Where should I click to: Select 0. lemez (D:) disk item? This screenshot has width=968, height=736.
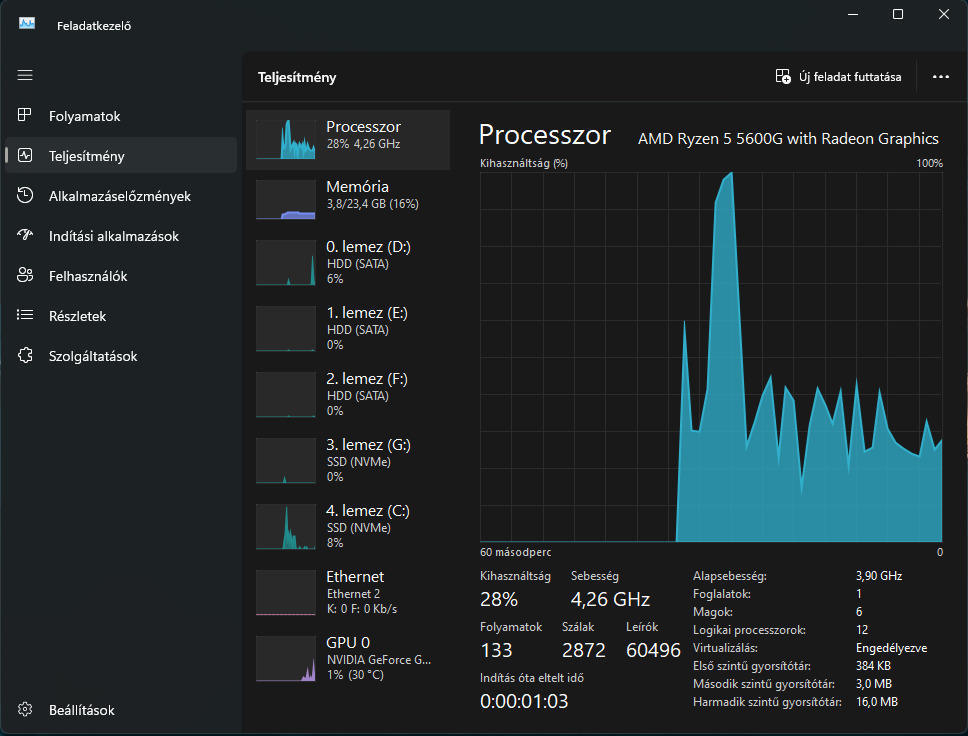(x=348, y=262)
